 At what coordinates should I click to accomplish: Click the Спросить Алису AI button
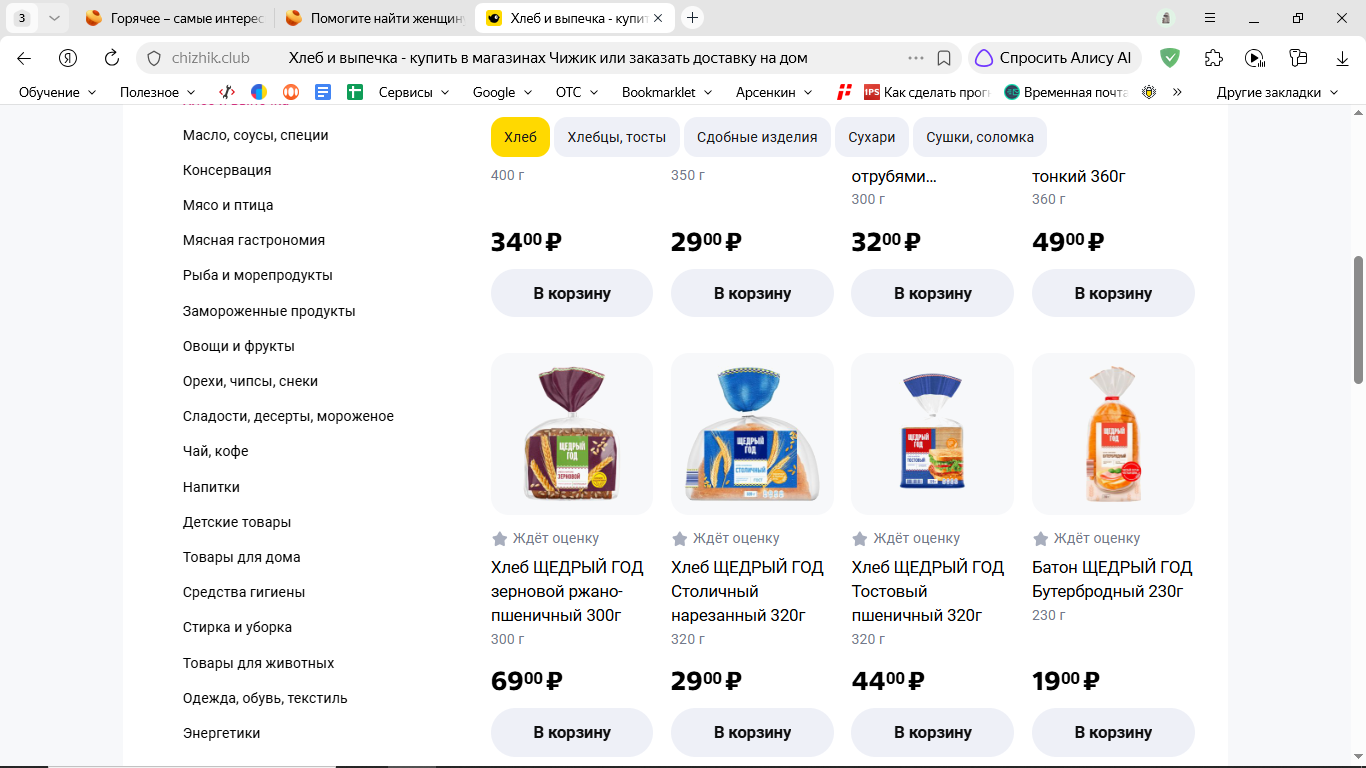[x=1054, y=58]
